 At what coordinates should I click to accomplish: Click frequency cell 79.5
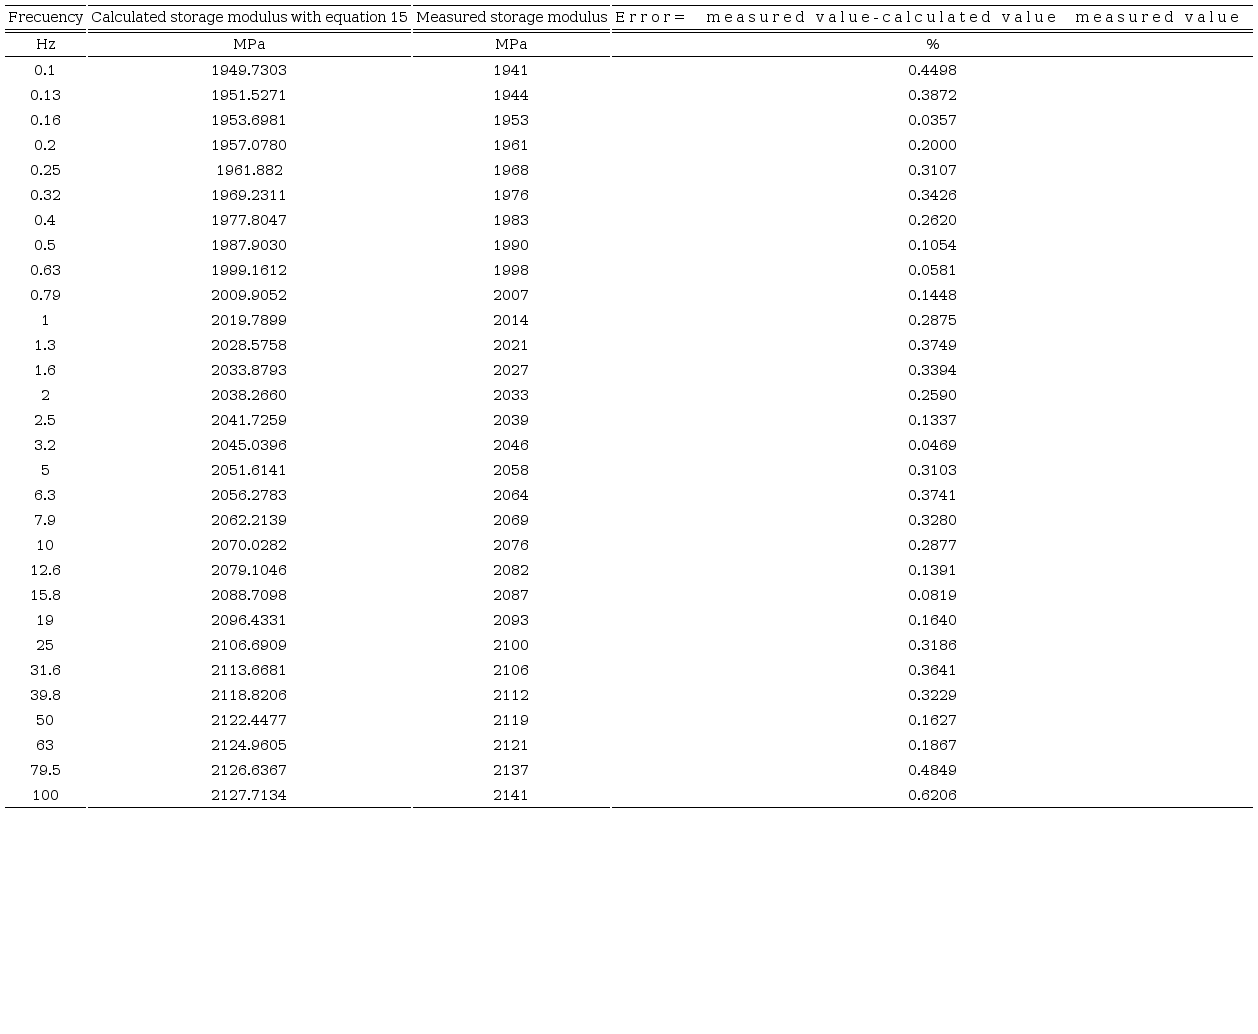point(45,770)
